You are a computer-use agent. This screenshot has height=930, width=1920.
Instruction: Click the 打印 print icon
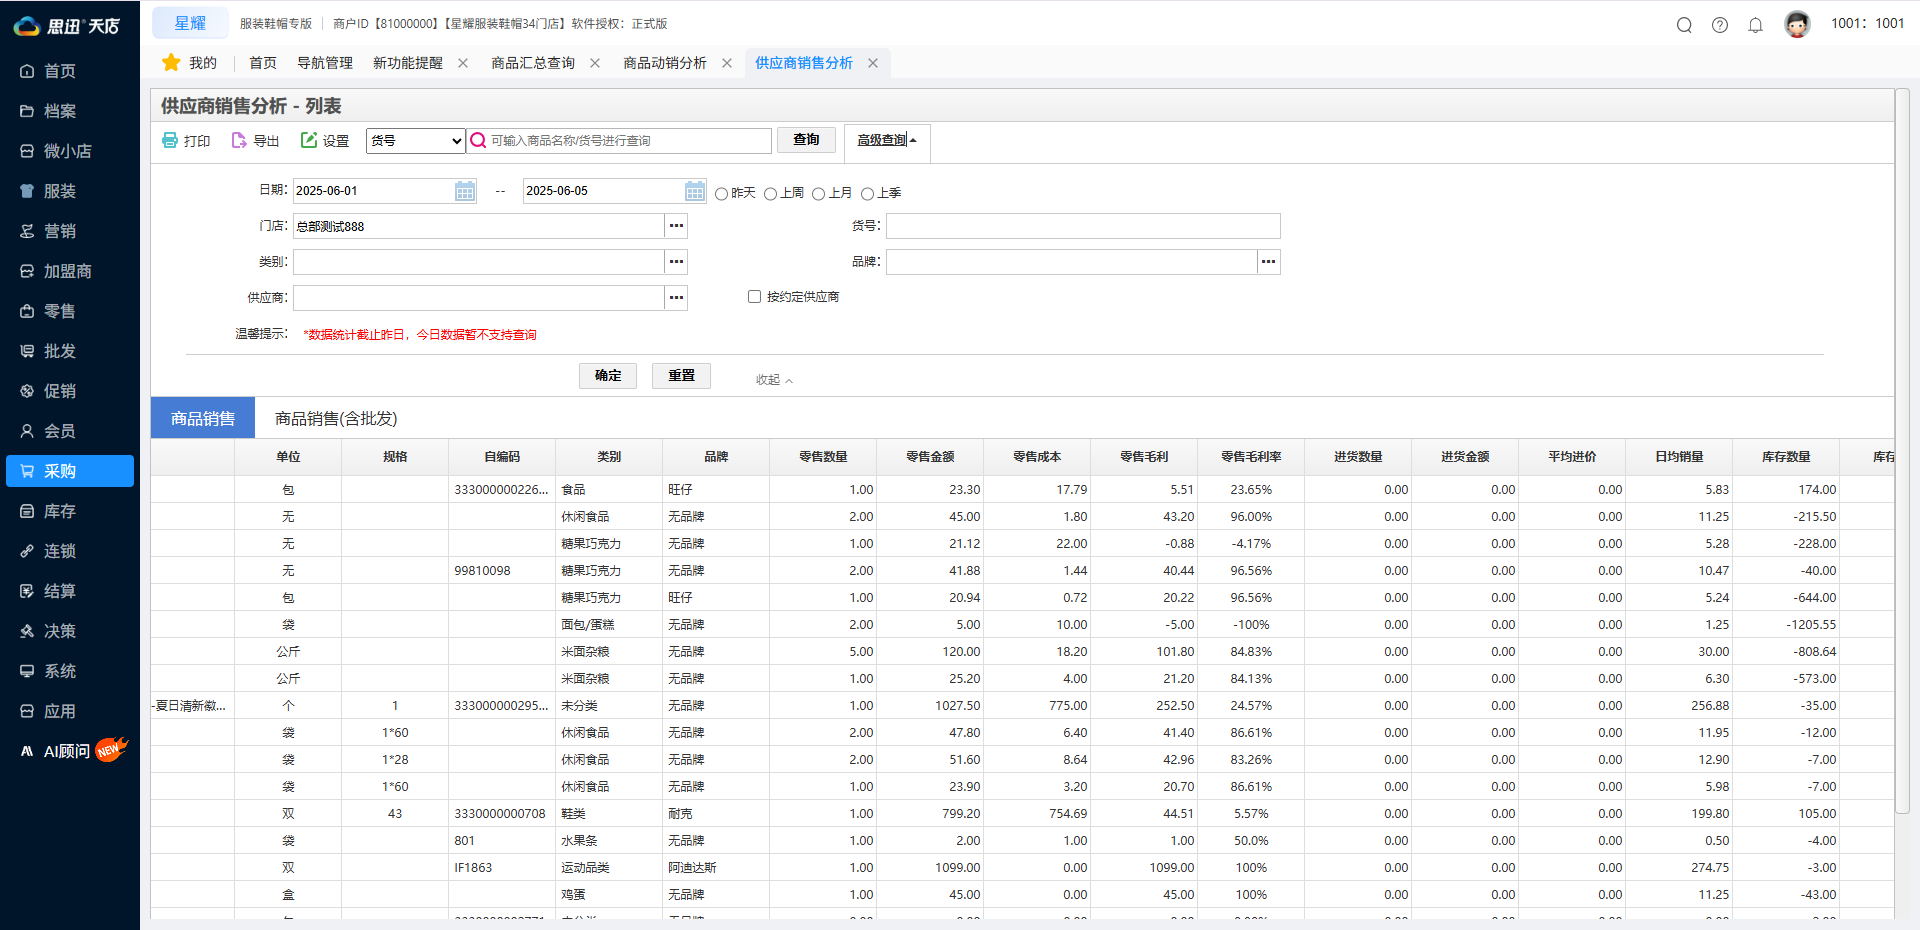point(171,141)
